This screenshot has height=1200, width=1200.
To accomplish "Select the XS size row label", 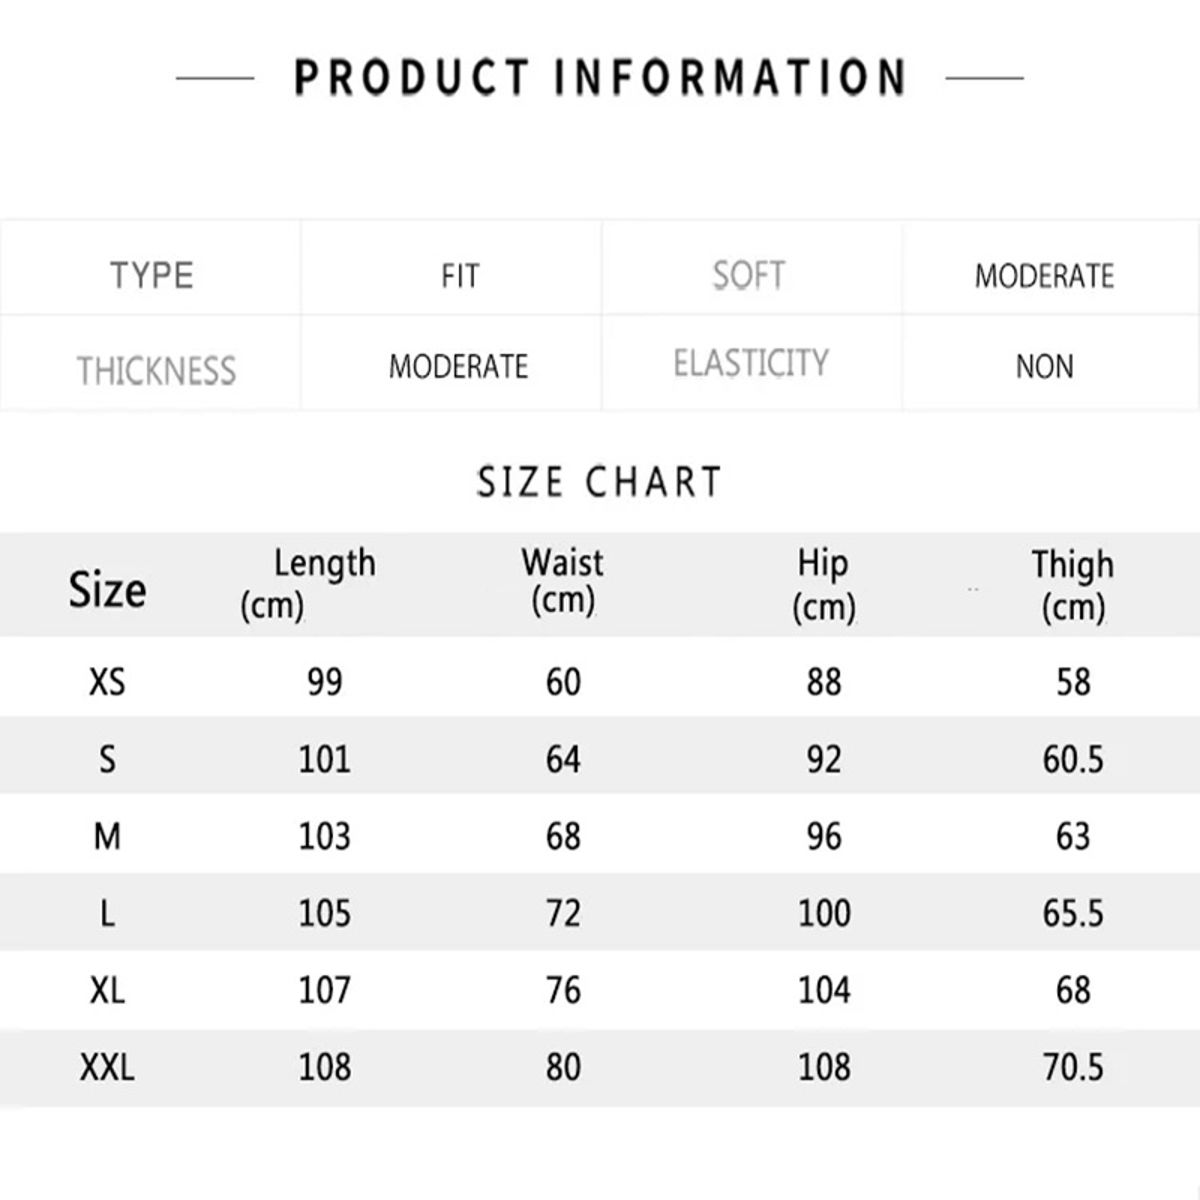I will (107, 682).
